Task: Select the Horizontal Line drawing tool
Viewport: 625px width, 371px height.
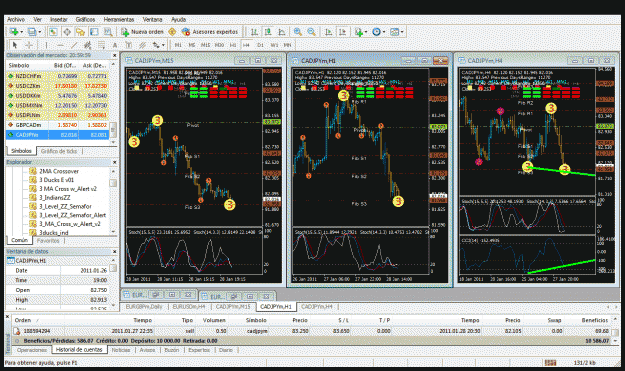Action: coord(60,45)
